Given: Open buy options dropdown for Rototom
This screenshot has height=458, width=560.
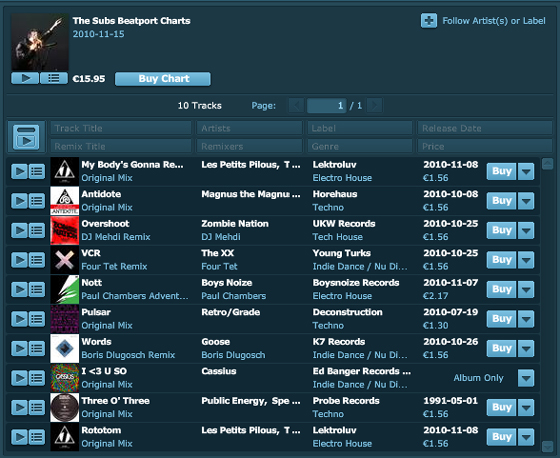Looking at the screenshot, I should click(x=526, y=437).
